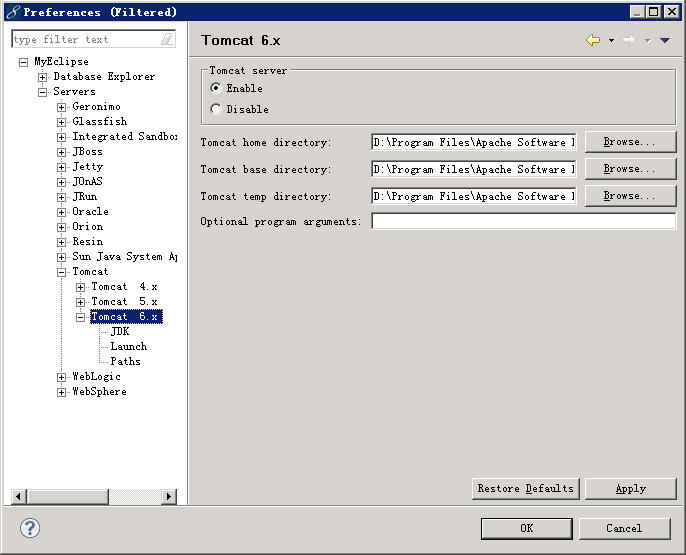The width and height of the screenshot is (686, 555).
Task: Select the Oracle tree item
Action: click(91, 212)
